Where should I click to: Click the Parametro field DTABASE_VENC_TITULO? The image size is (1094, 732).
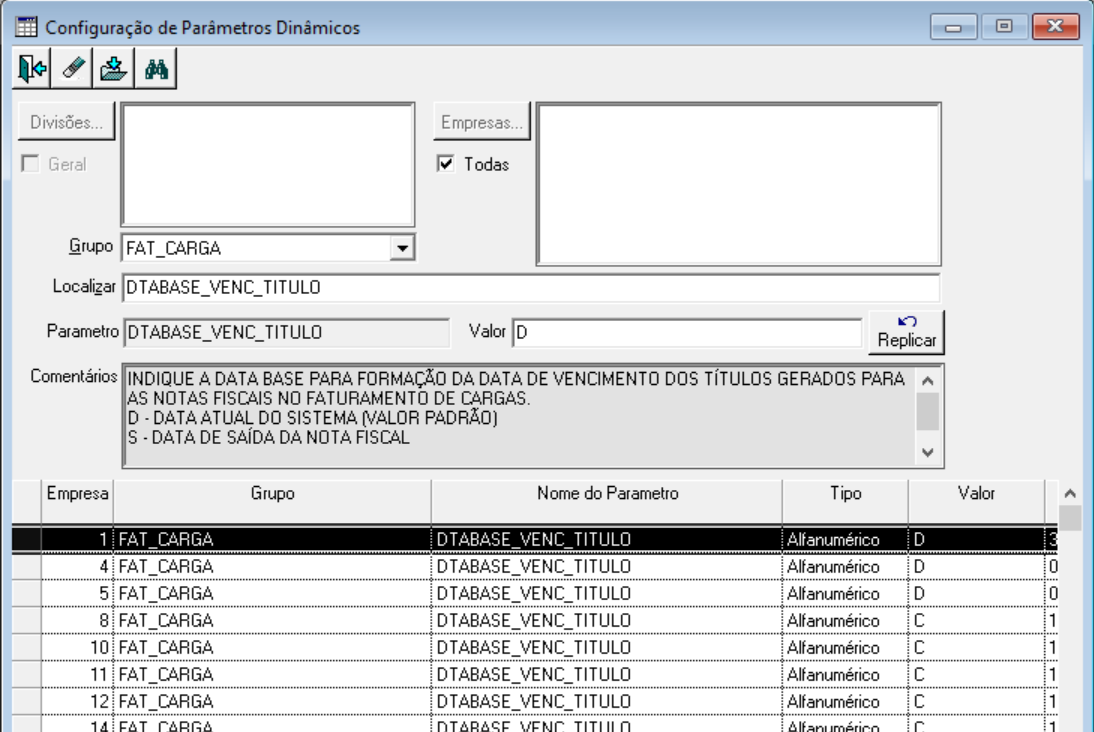[286, 332]
